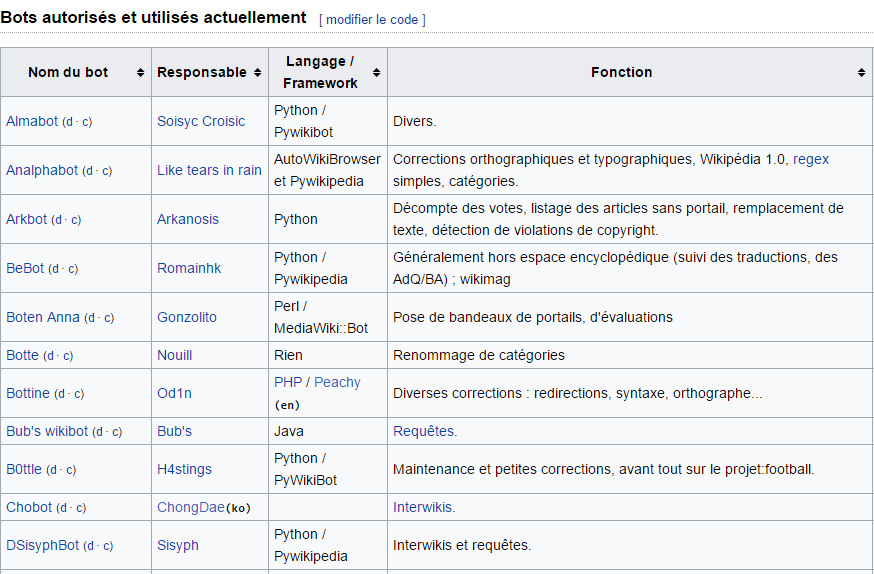Open Botte bot page
The height and width of the screenshot is (574, 874).
pos(22,356)
